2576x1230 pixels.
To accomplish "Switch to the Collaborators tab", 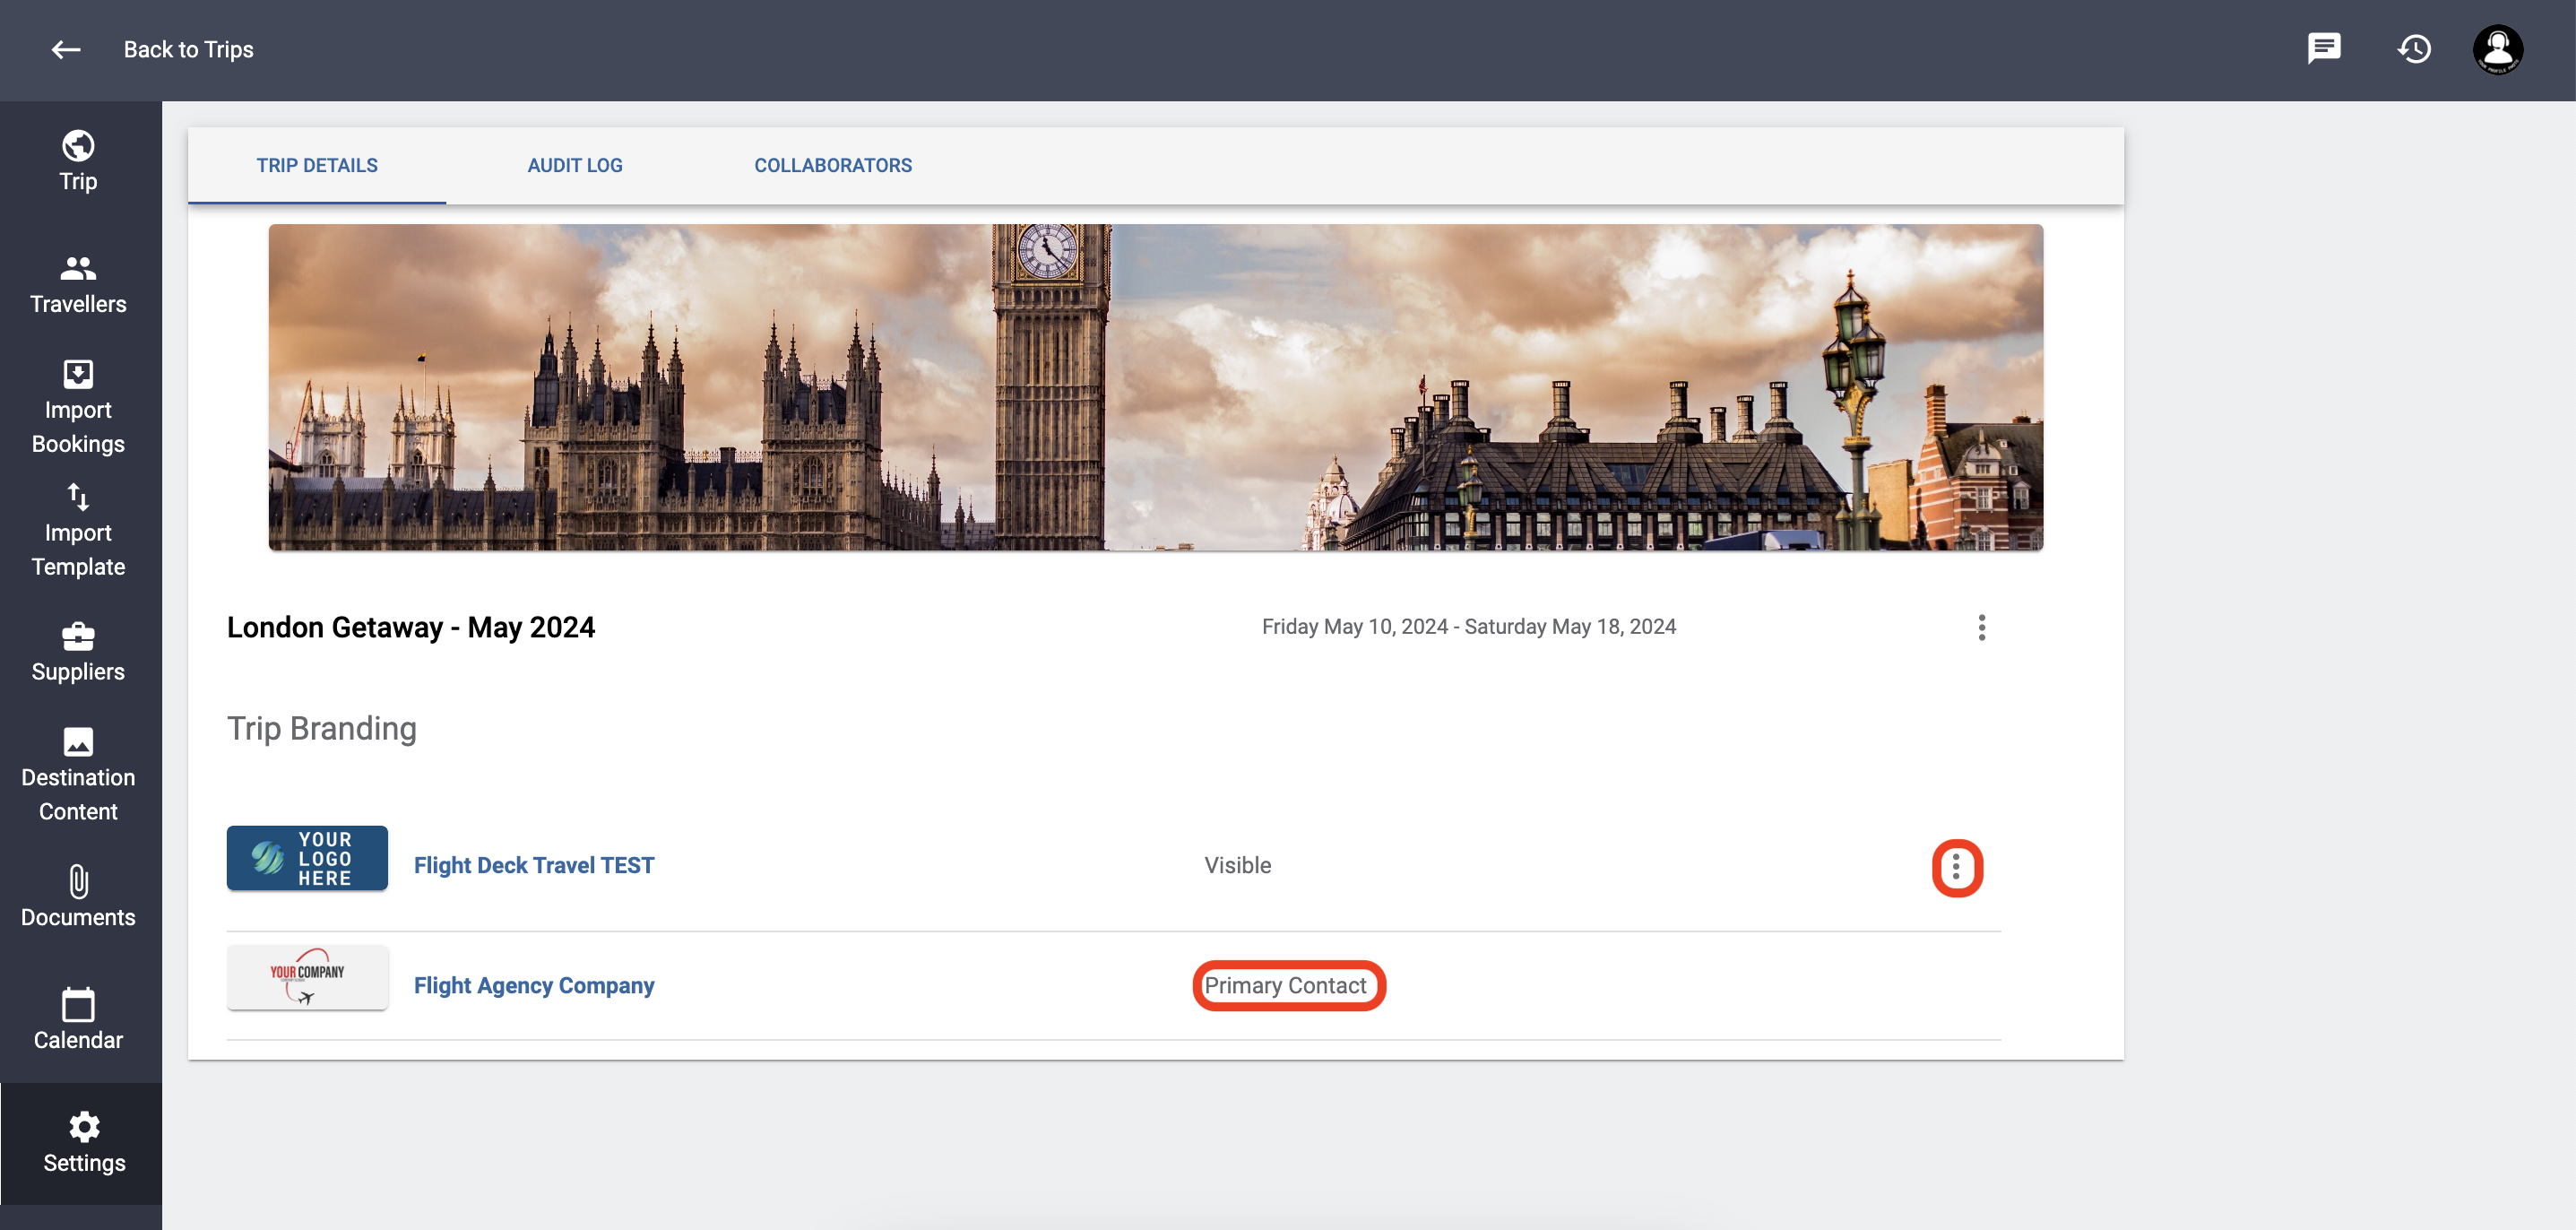I will (x=833, y=166).
